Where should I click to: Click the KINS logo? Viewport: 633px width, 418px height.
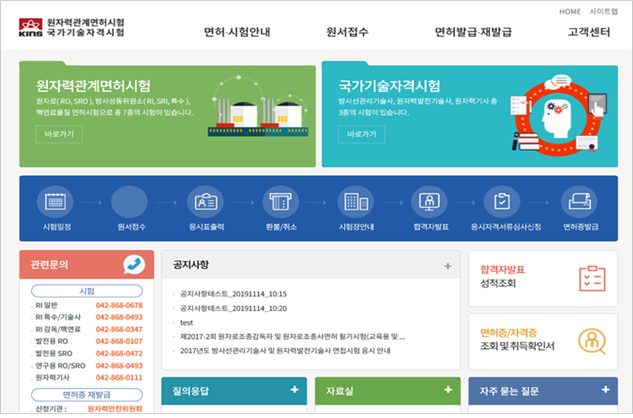pos(30,27)
